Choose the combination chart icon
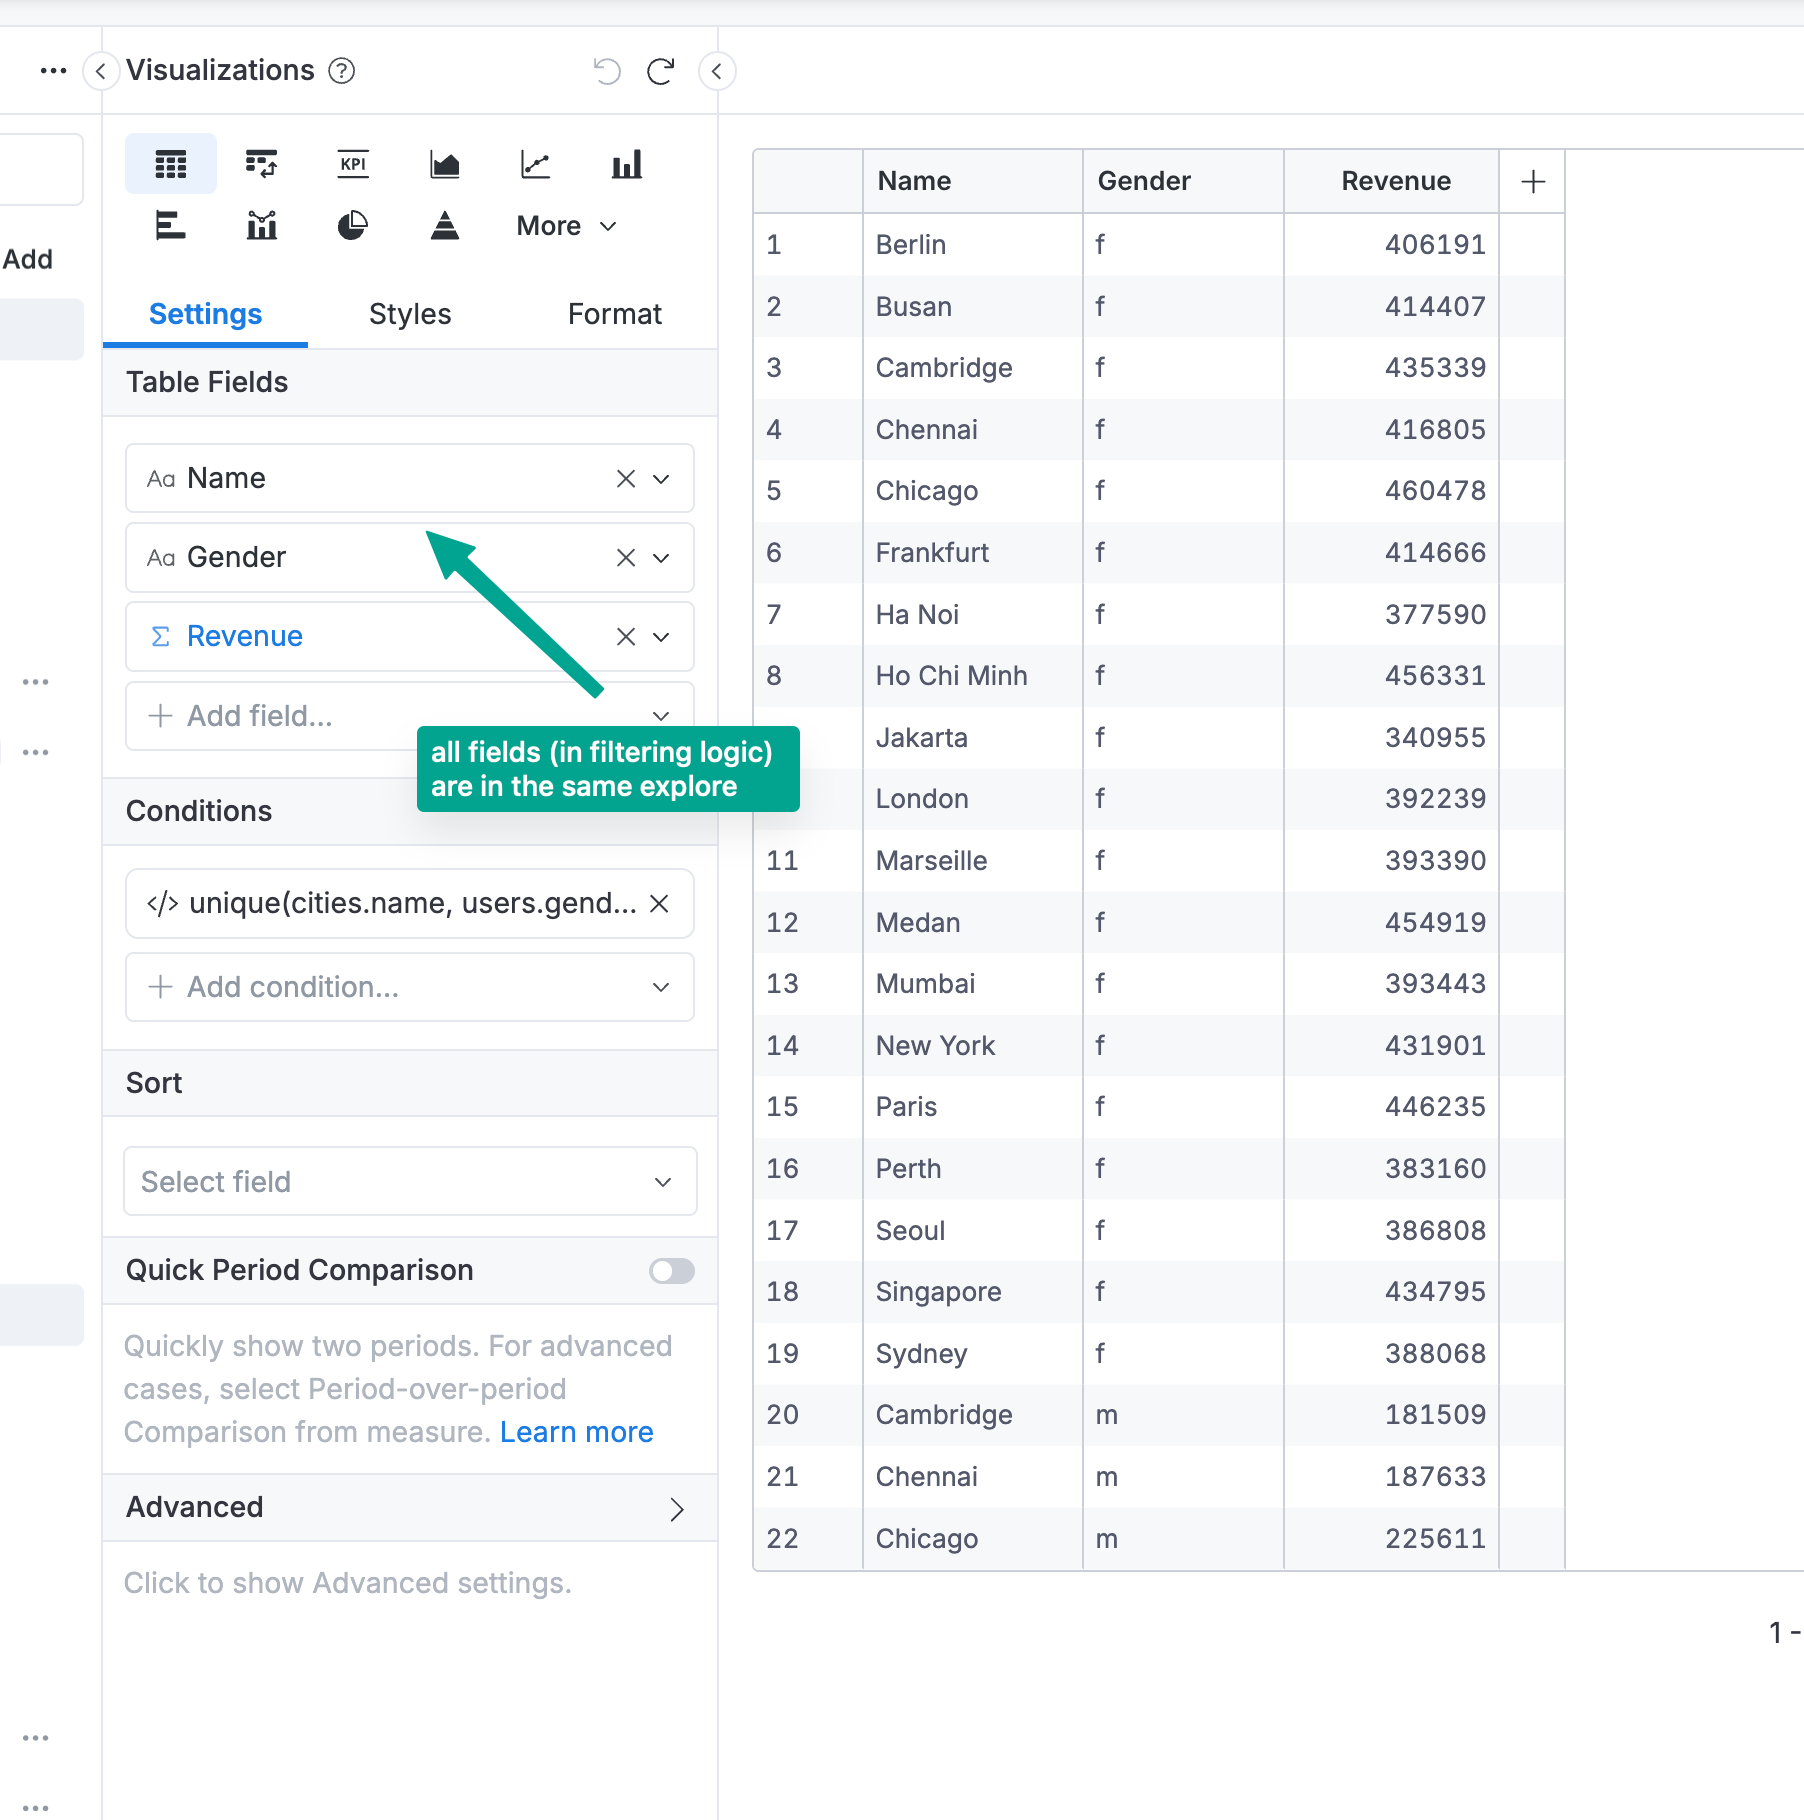 tap(261, 226)
